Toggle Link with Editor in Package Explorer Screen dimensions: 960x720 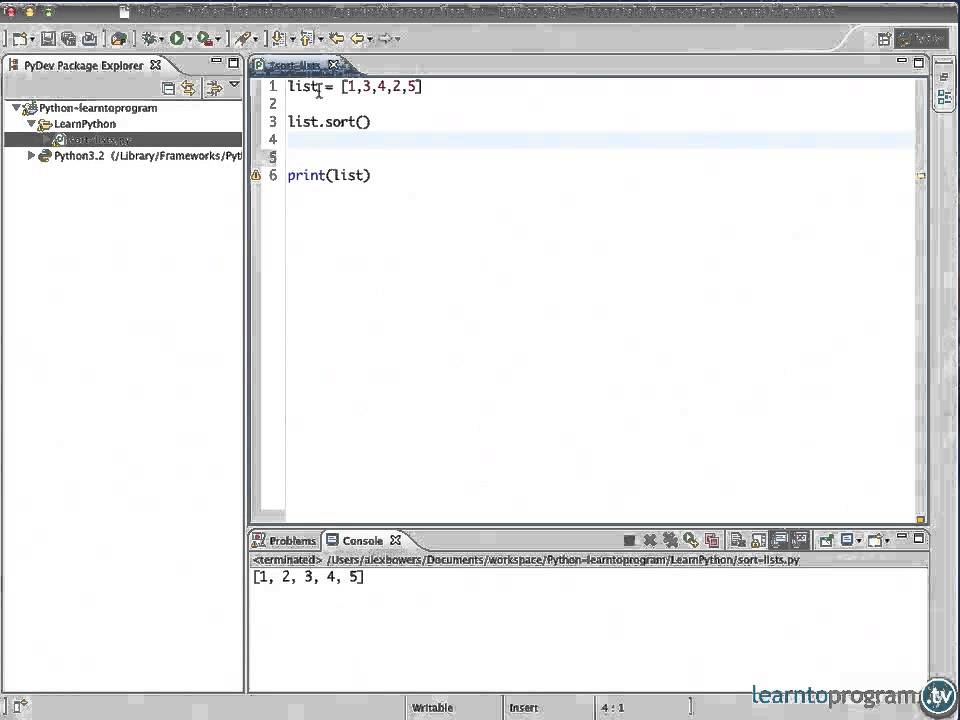[189, 88]
